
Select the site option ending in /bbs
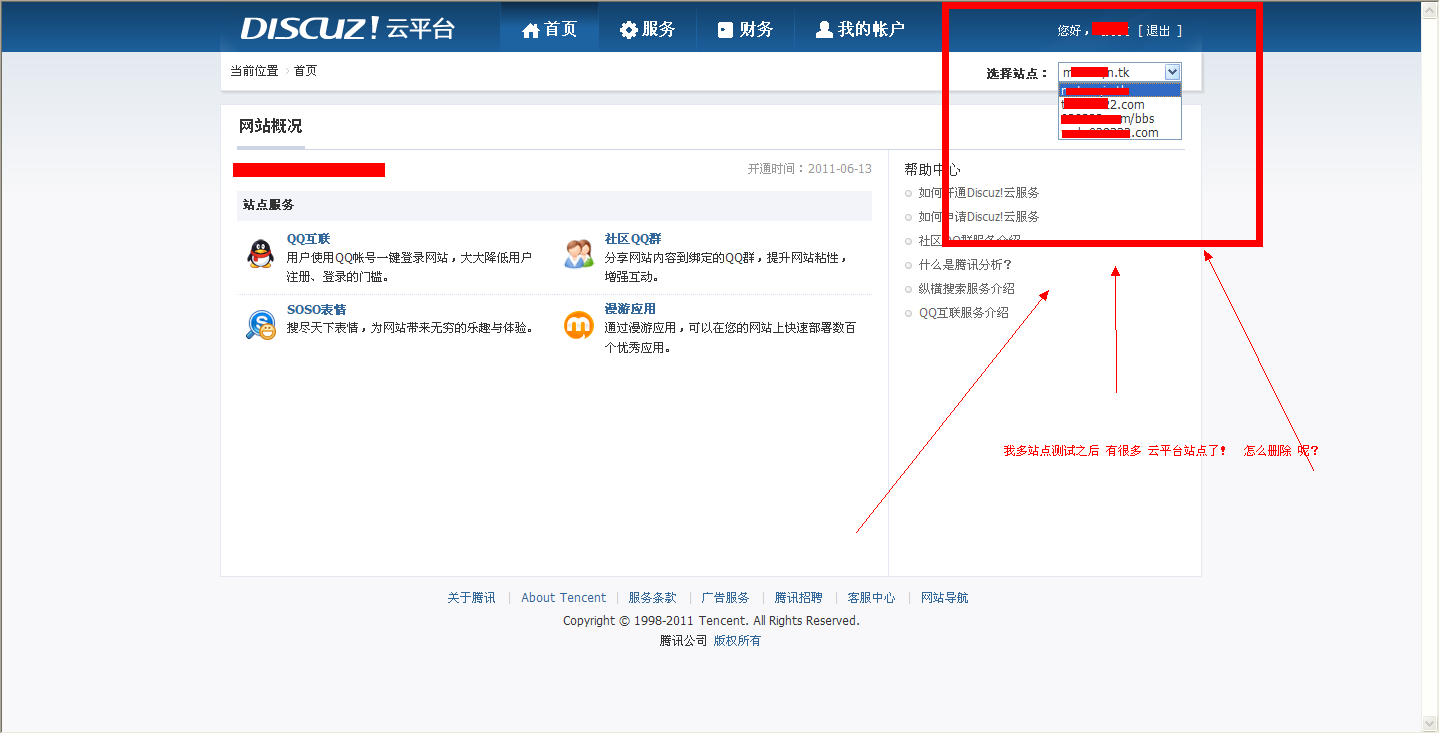pos(1120,119)
